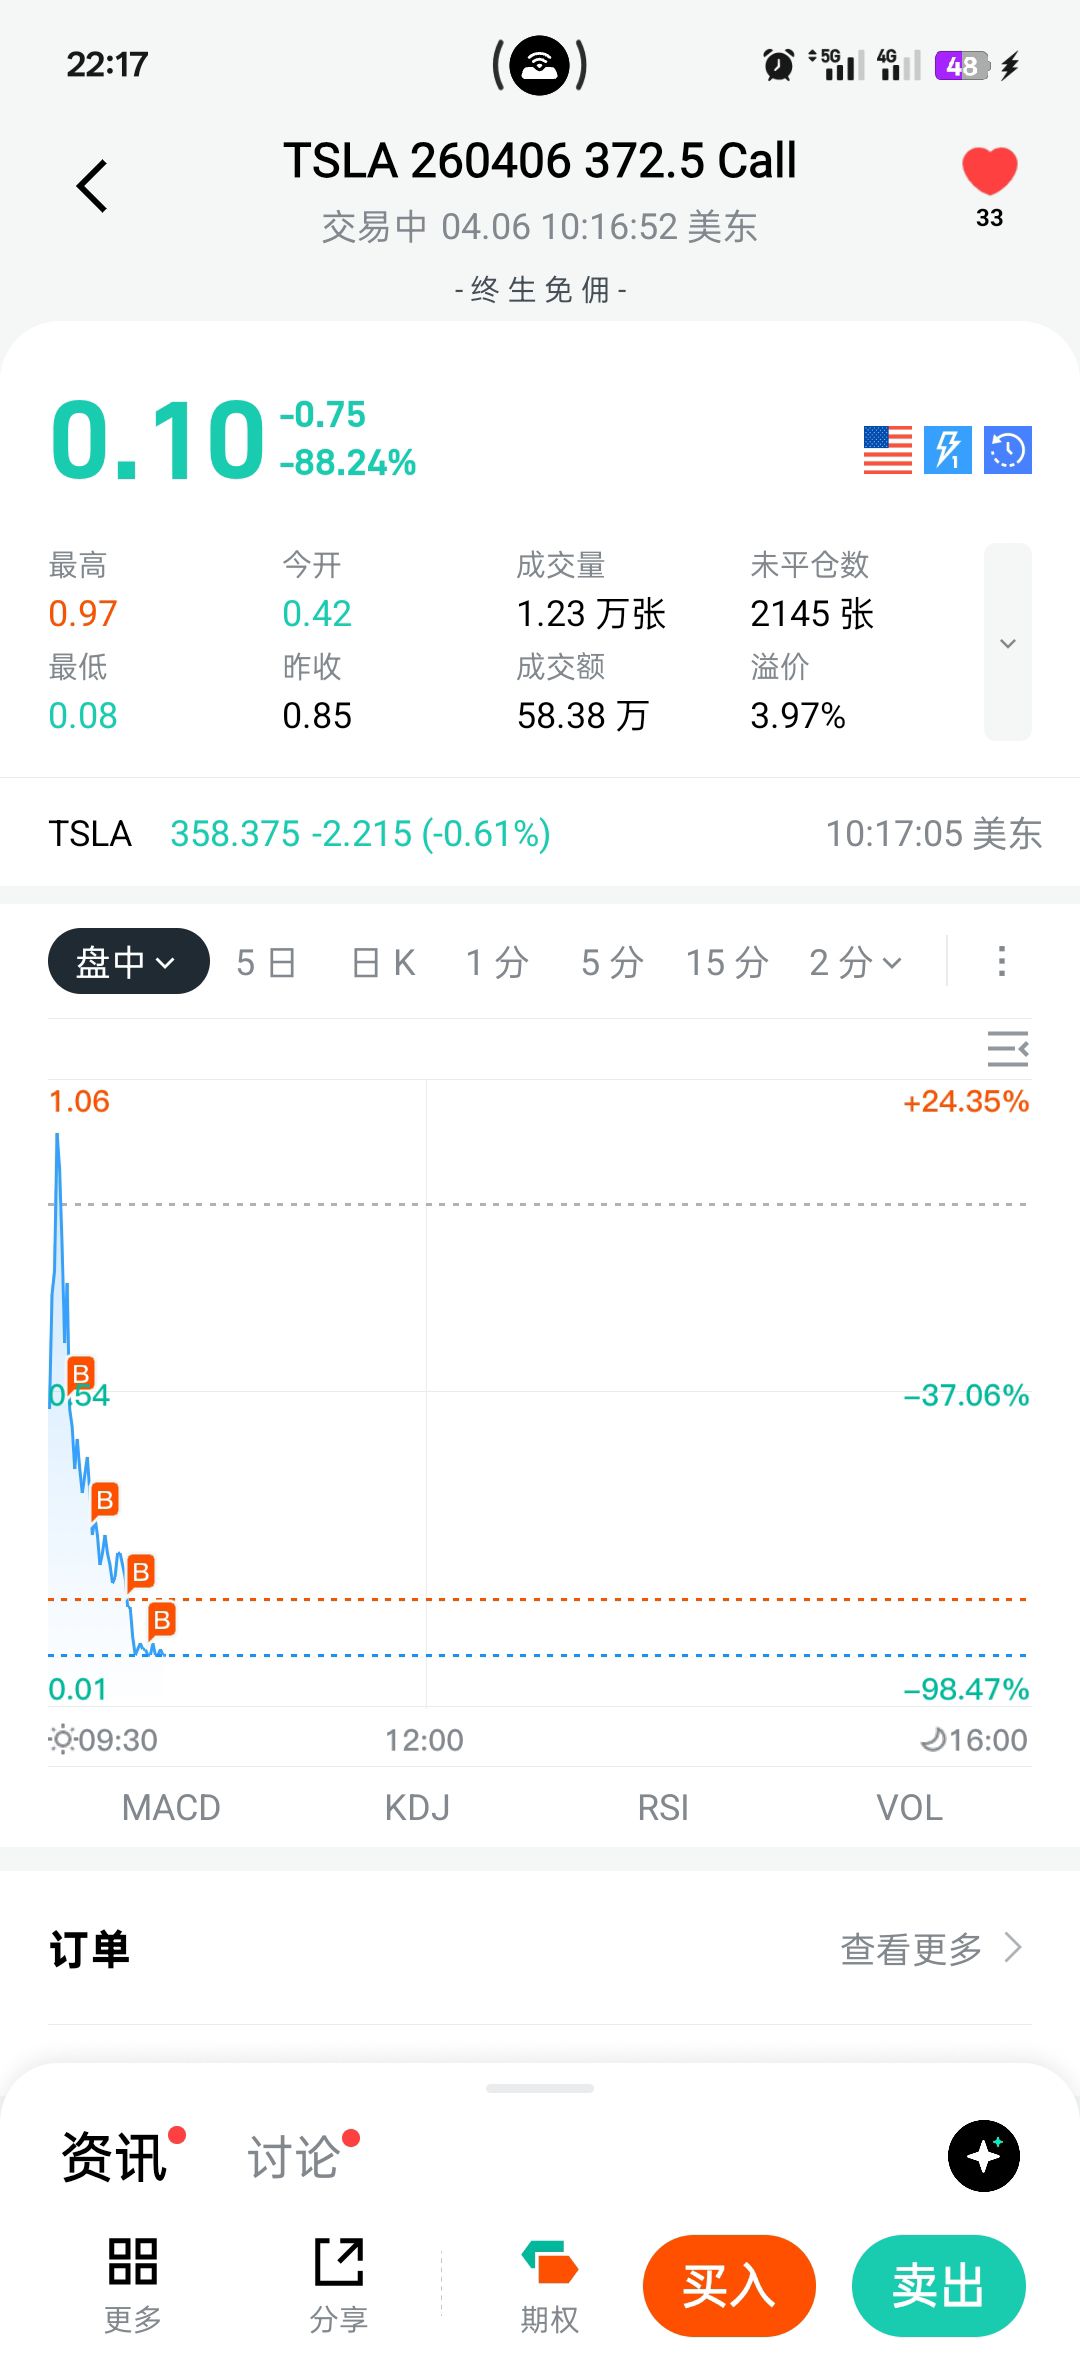Toggle the VOL indicator

pyautogui.click(x=909, y=1807)
